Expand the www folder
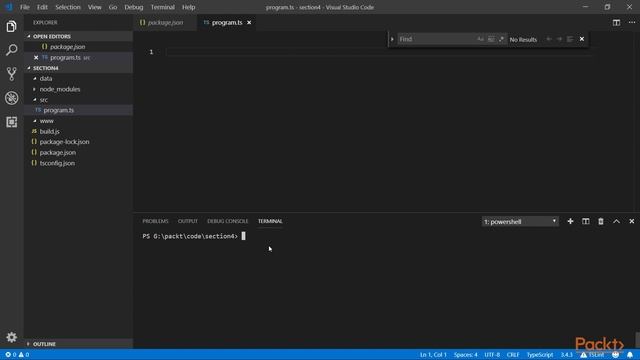 point(78,121)
